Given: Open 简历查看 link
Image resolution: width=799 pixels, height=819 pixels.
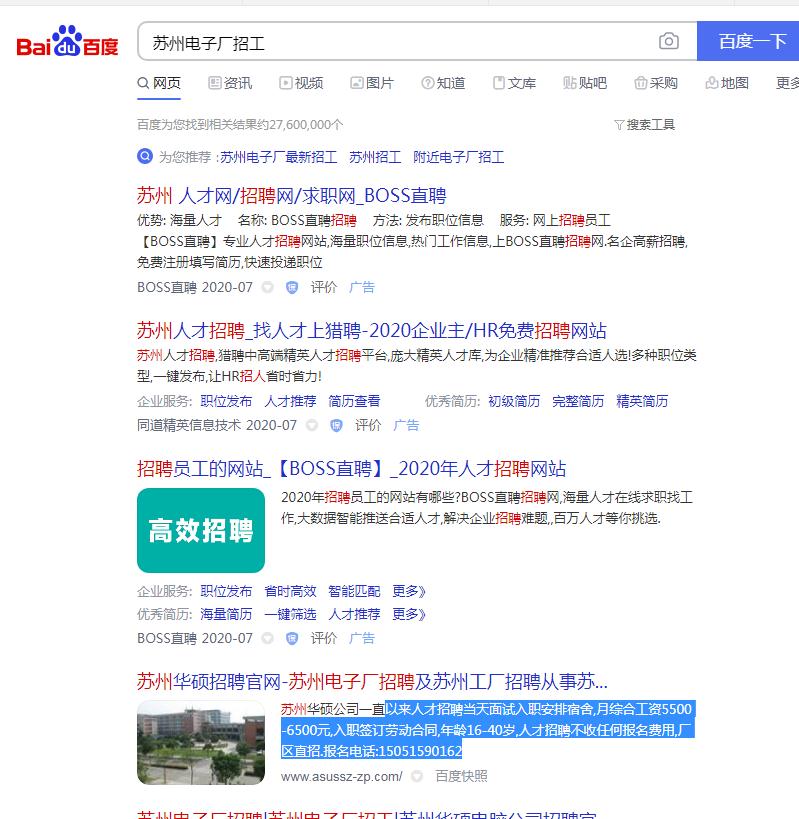Looking at the screenshot, I should 354,401.
